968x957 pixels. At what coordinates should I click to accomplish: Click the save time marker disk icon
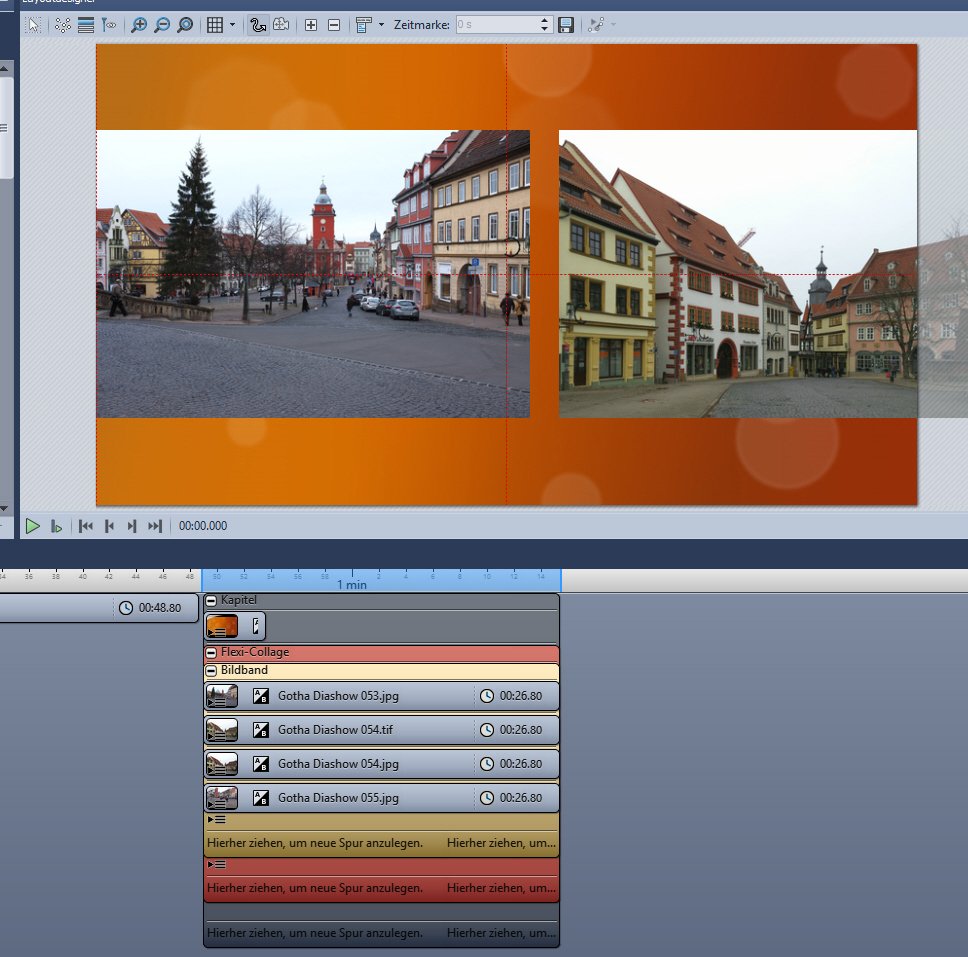[566, 25]
